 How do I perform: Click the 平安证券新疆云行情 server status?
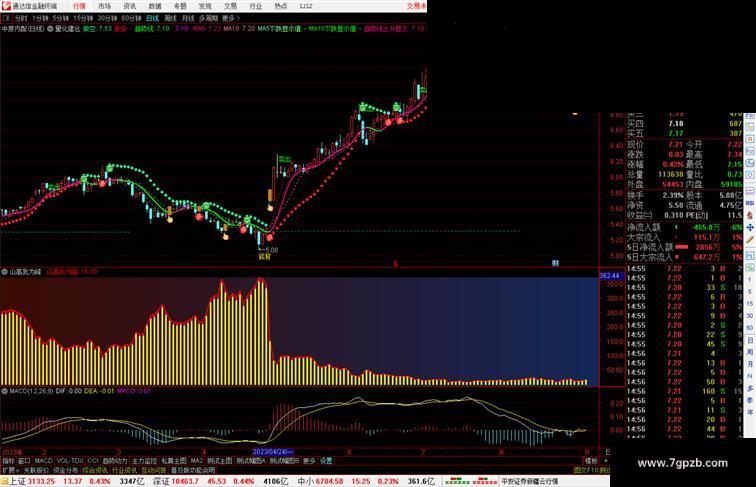pos(530,481)
